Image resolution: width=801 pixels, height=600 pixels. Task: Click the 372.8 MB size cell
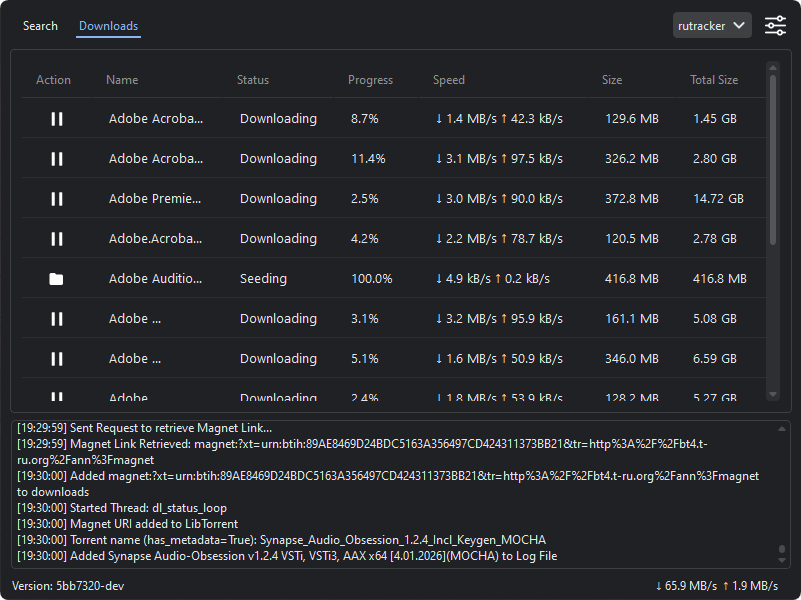[x=631, y=199]
